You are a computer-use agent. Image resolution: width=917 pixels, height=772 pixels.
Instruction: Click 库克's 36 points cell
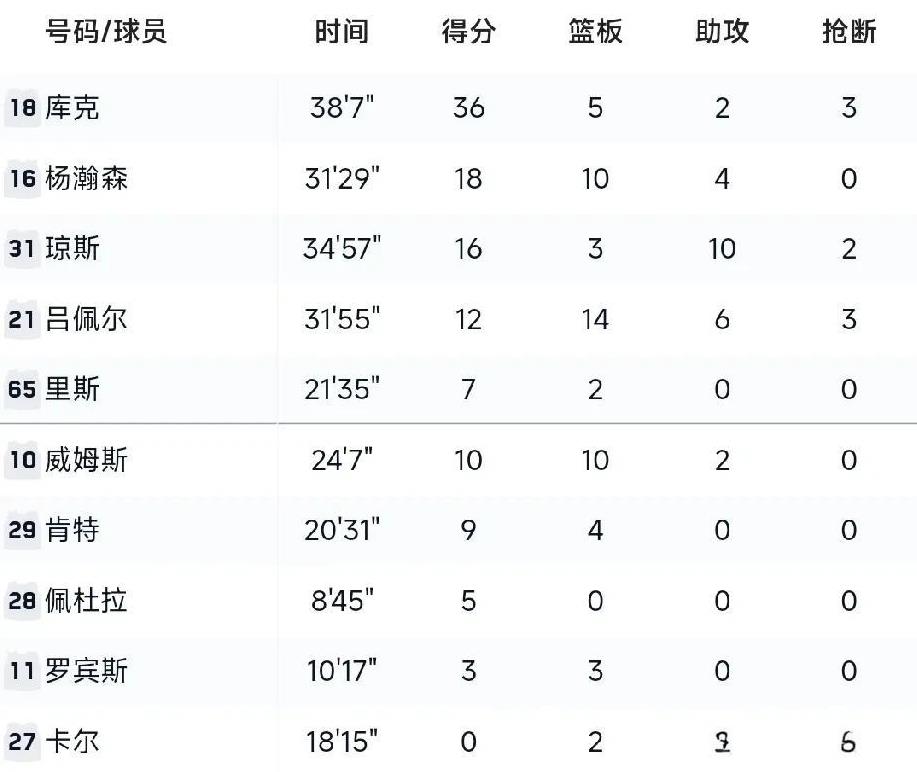tap(468, 108)
